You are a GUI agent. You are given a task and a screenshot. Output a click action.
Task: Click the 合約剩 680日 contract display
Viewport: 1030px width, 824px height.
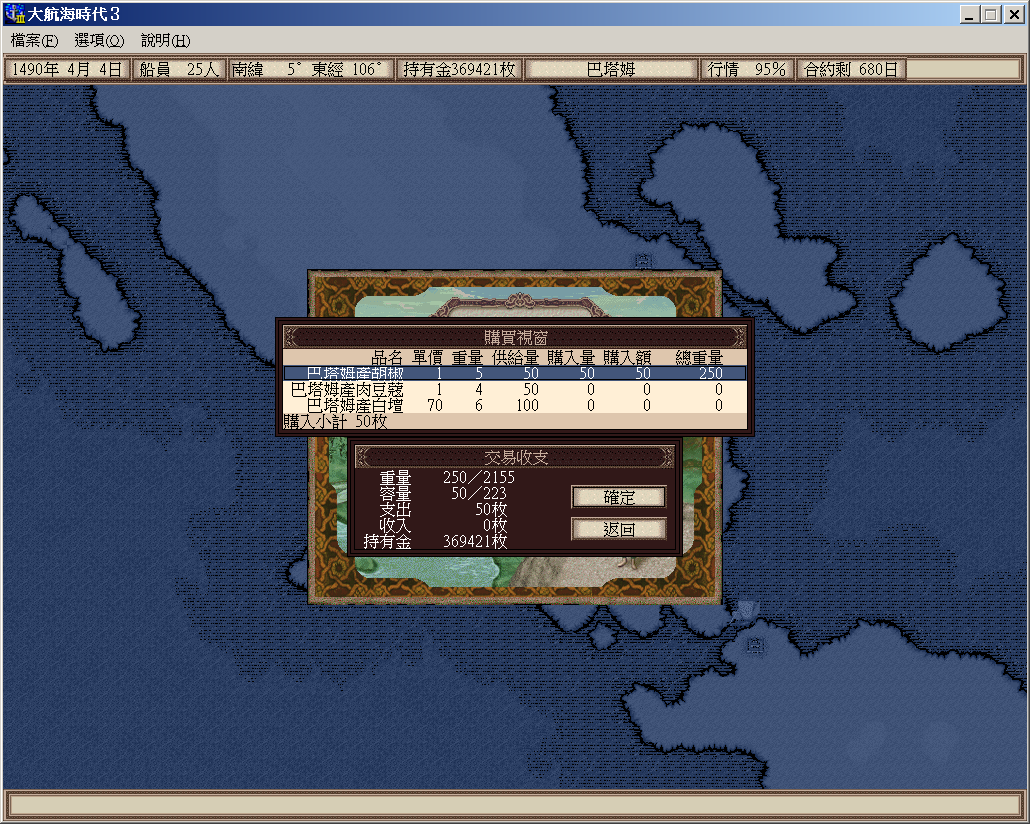(851, 70)
